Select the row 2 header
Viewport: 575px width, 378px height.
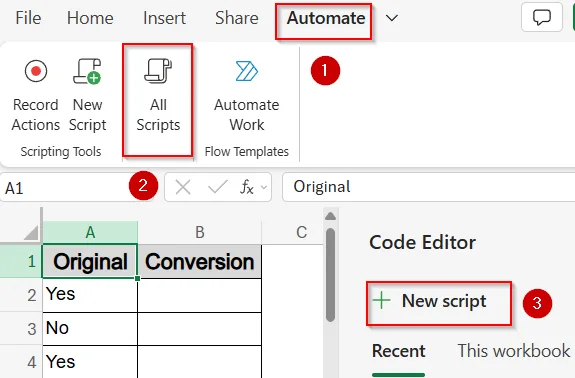(21, 295)
